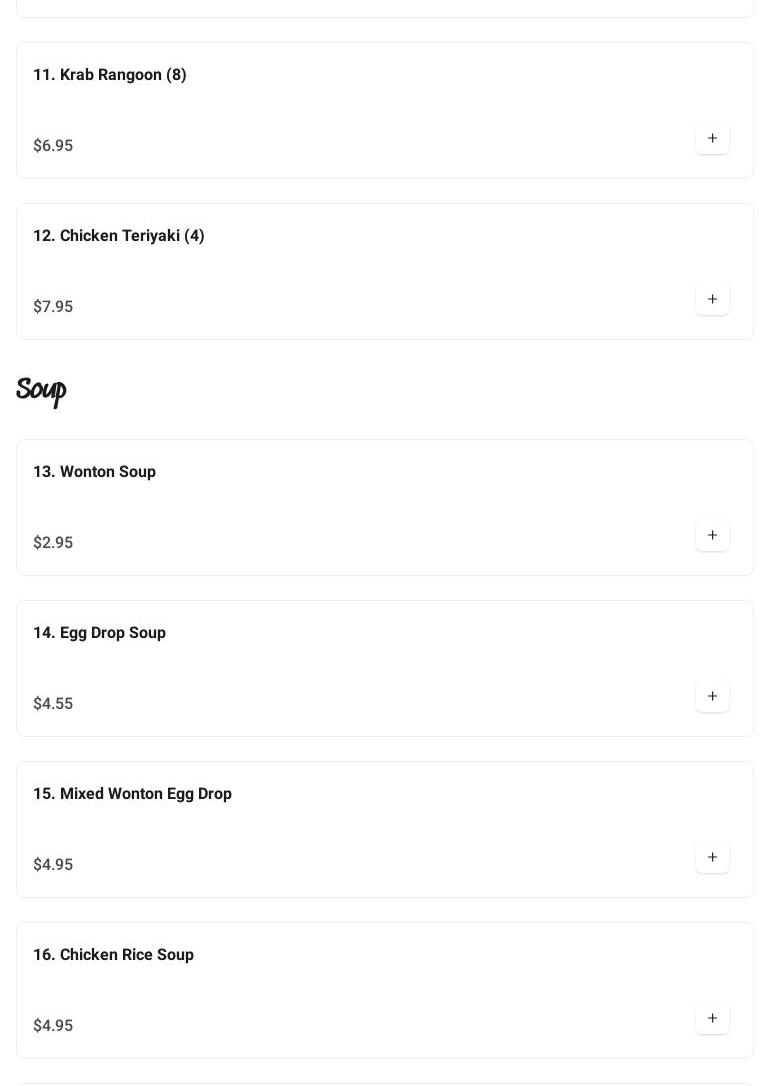Add Mixed Wonton Egg Drop plus icon
This screenshot has width=770, height=1086.
712,858
